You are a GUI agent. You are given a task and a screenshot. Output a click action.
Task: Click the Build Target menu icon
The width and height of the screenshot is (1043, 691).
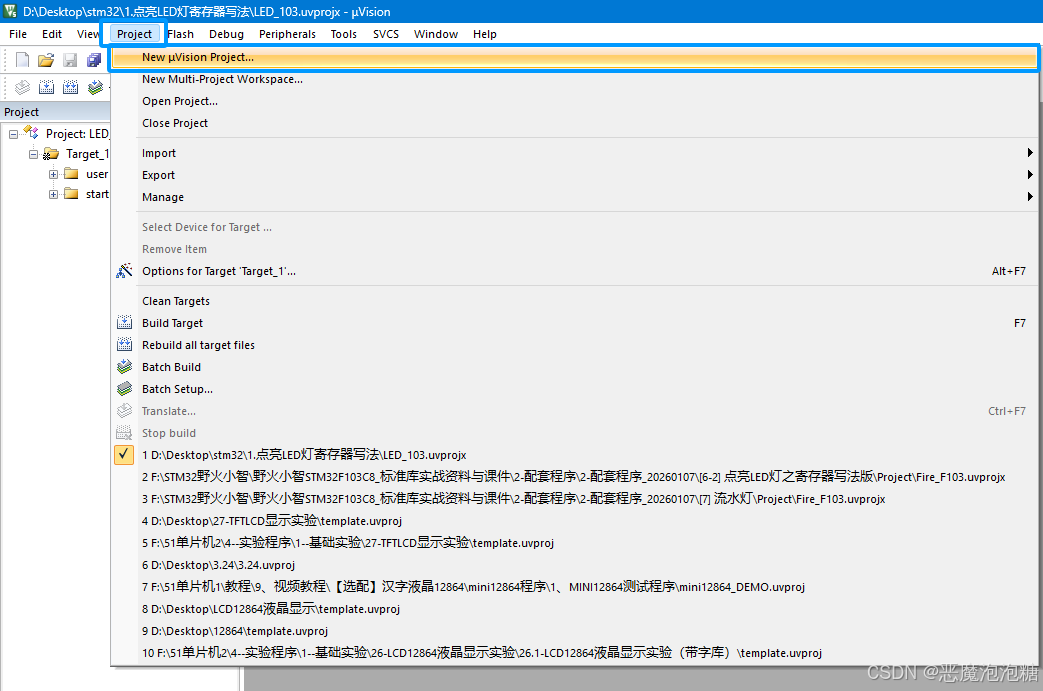pos(124,323)
